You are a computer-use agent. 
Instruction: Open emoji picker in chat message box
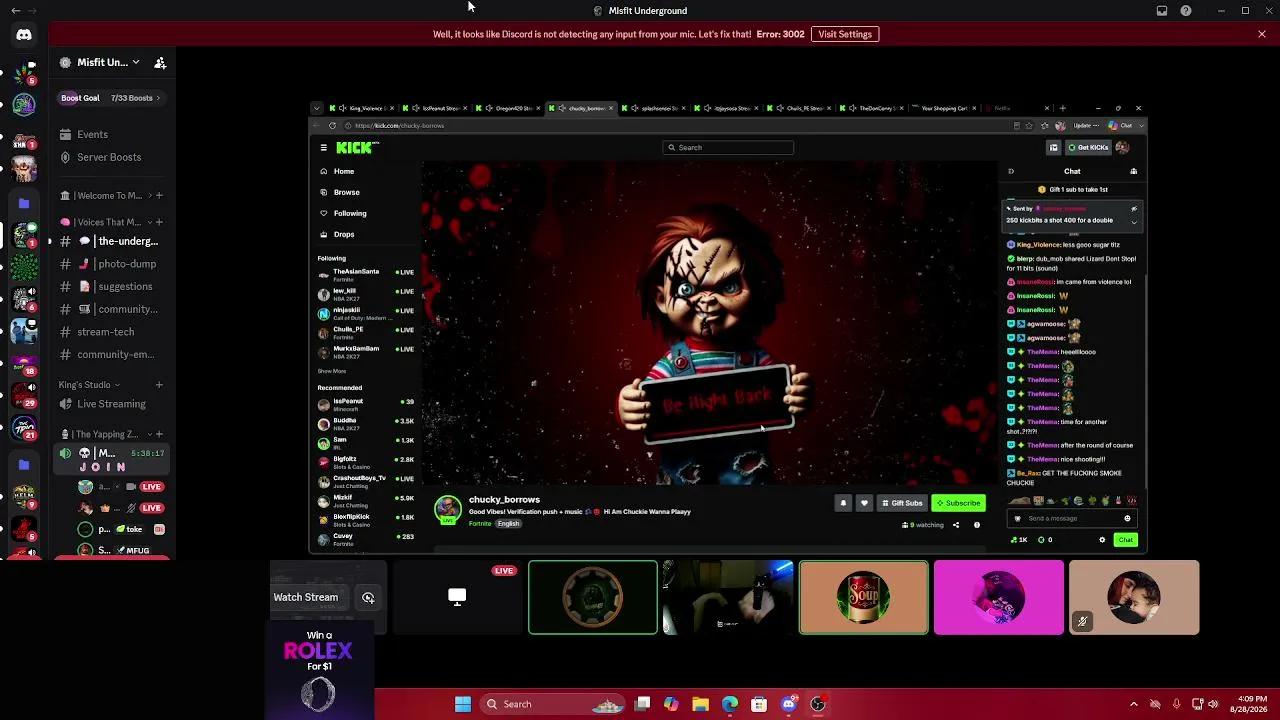click(x=1127, y=519)
